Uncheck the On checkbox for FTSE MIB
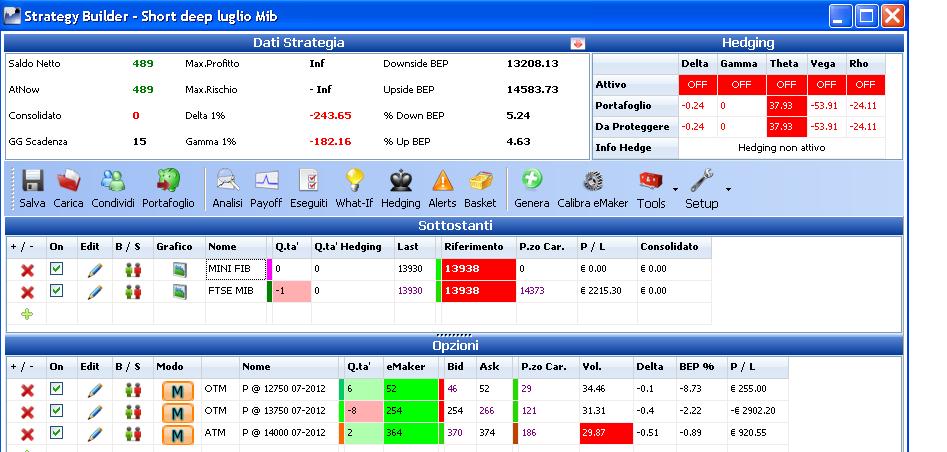947x452 pixels. click(x=56, y=291)
